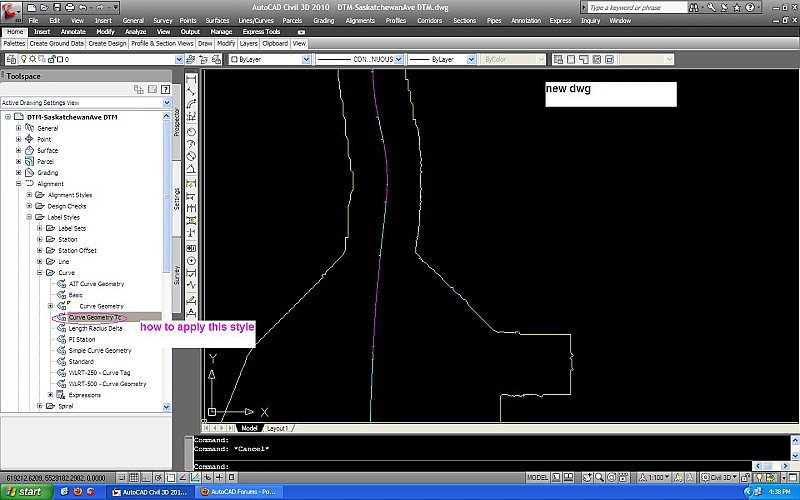Click the Create Ground Data panel button
This screenshot has width=800, height=500.
(x=56, y=44)
